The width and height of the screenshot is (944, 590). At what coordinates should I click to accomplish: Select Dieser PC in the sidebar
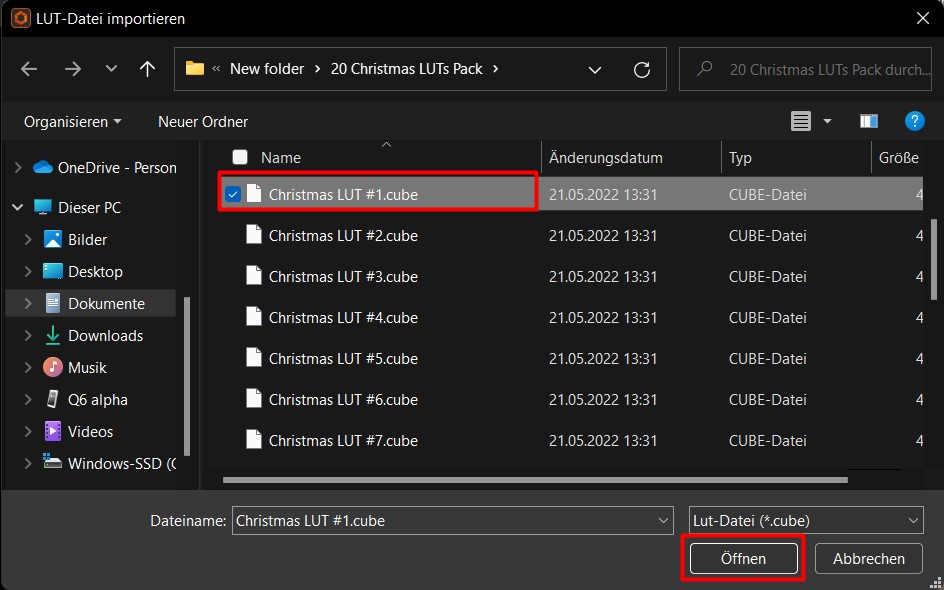pyautogui.click(x=78, y=208)
